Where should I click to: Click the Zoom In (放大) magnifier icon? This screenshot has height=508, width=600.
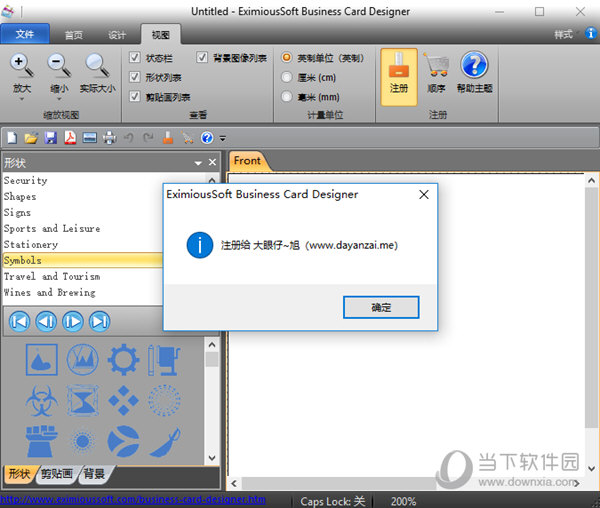tap(21, 66)
